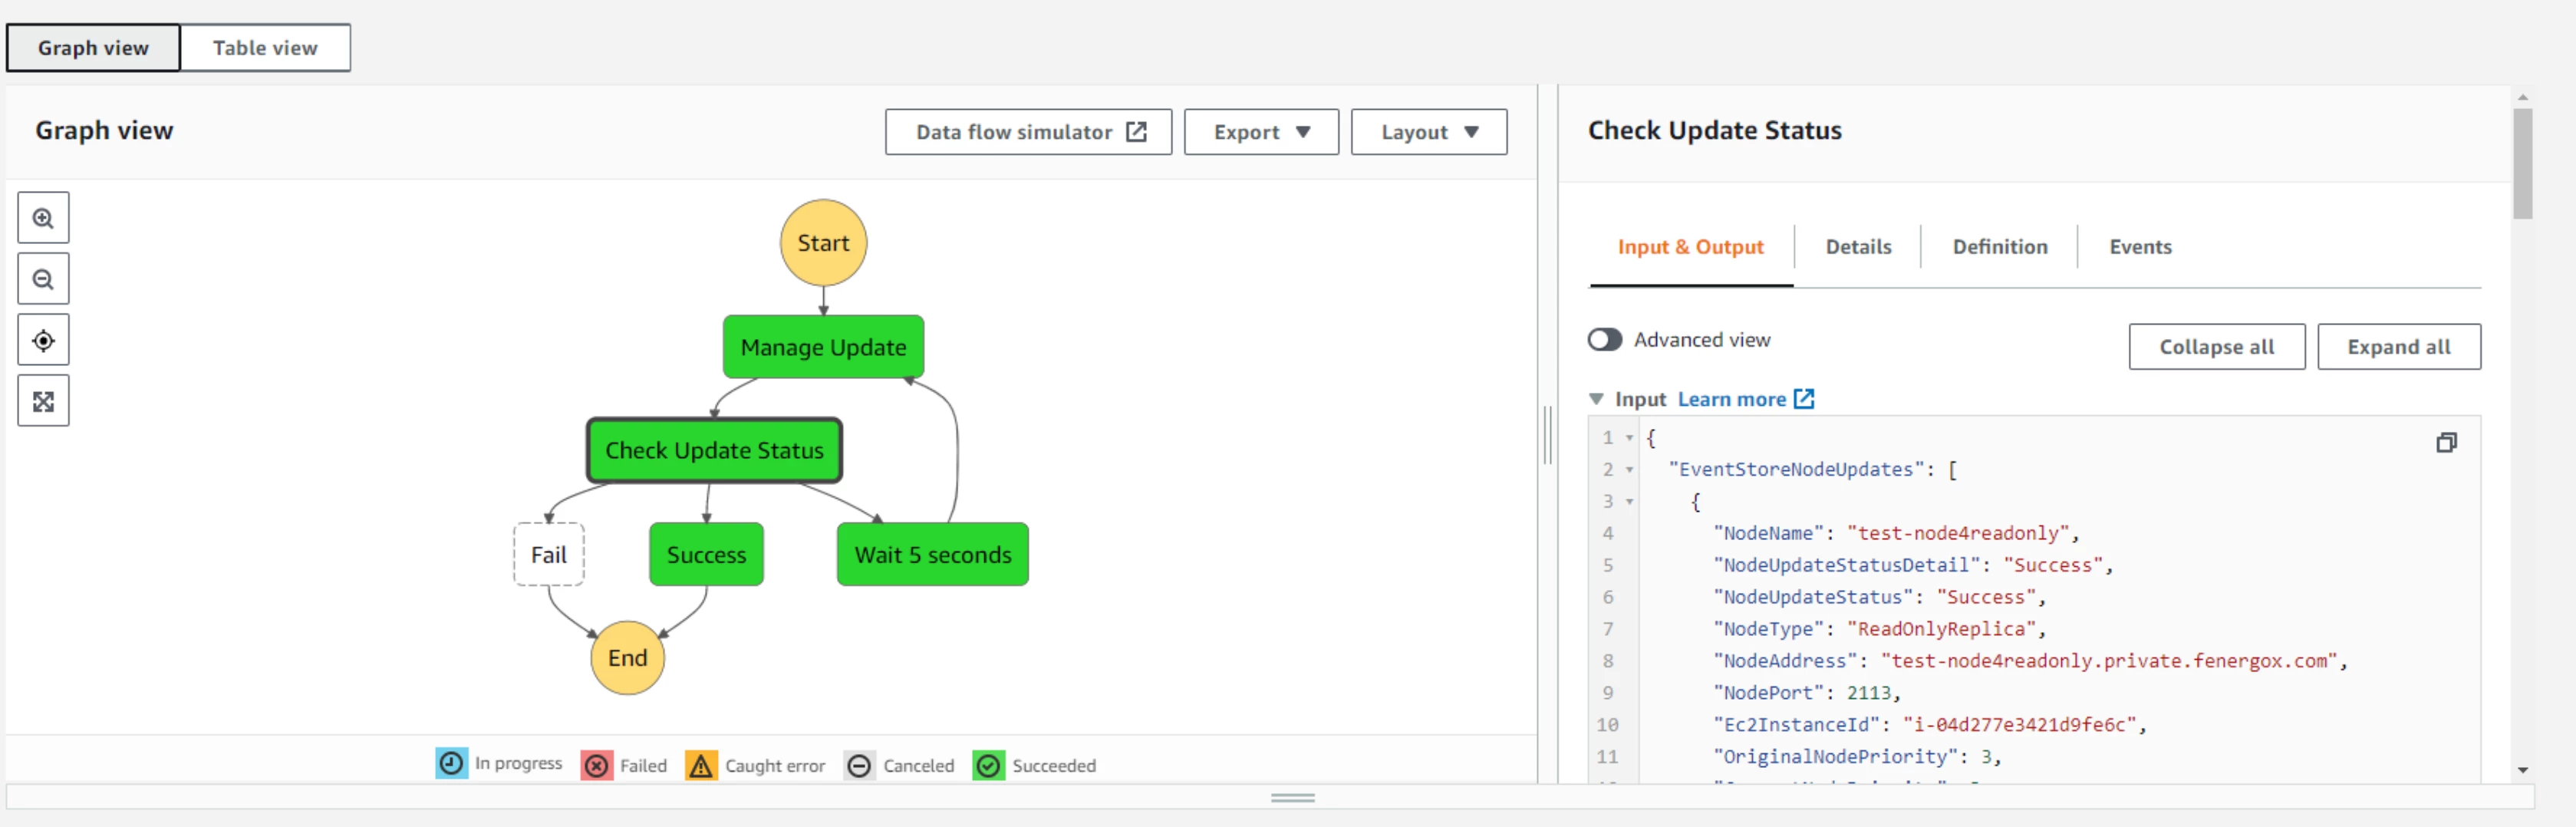
Task: Open the Details tab
Action: [1858, 247]
